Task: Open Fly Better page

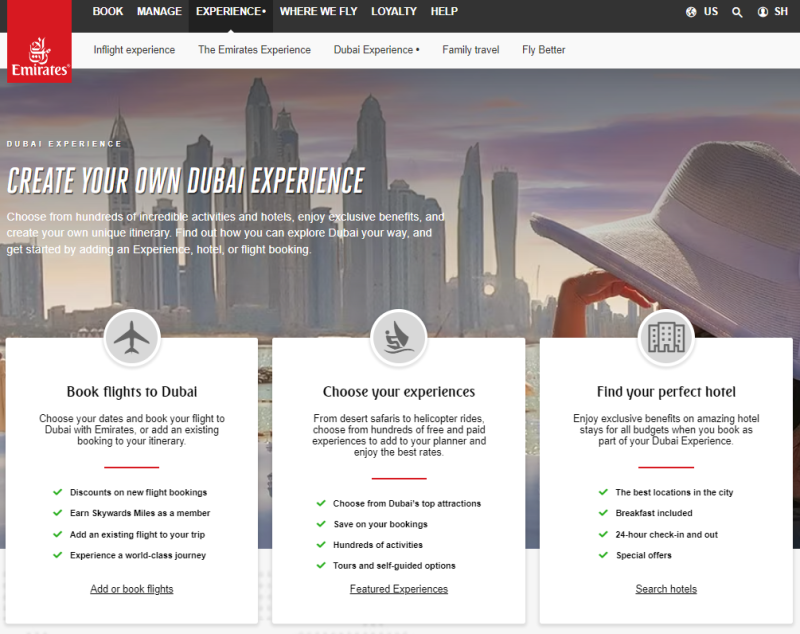Action: click(x=543, y=49)
